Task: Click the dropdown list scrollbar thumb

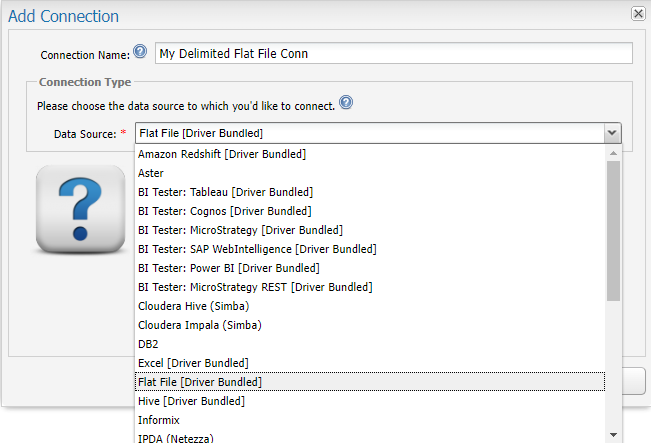Action: [613, 231]
